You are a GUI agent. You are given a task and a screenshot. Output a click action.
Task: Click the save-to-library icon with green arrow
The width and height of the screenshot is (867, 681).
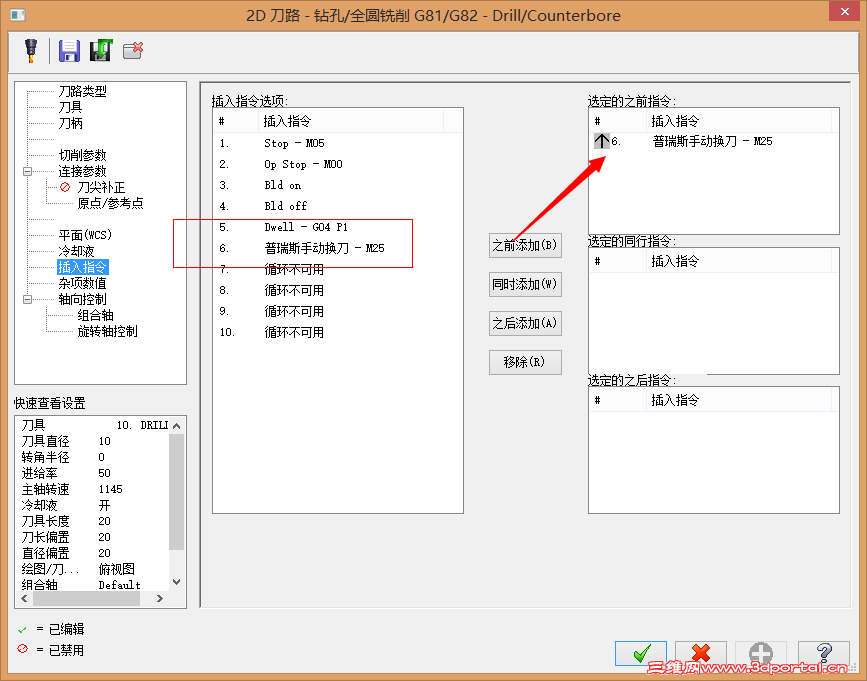tap(101, 50)
